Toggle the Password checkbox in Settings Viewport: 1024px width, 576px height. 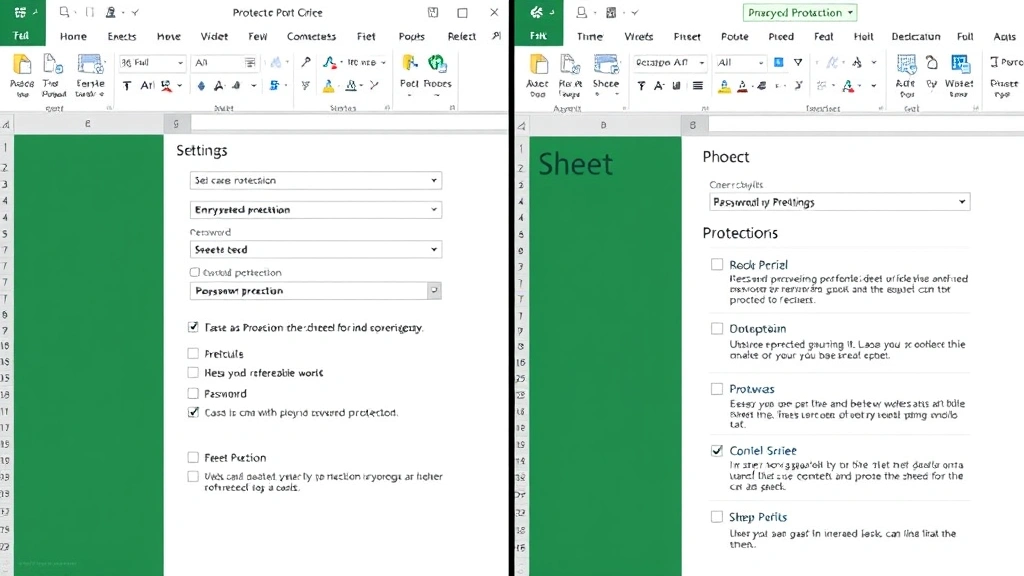tap(192, 391)
